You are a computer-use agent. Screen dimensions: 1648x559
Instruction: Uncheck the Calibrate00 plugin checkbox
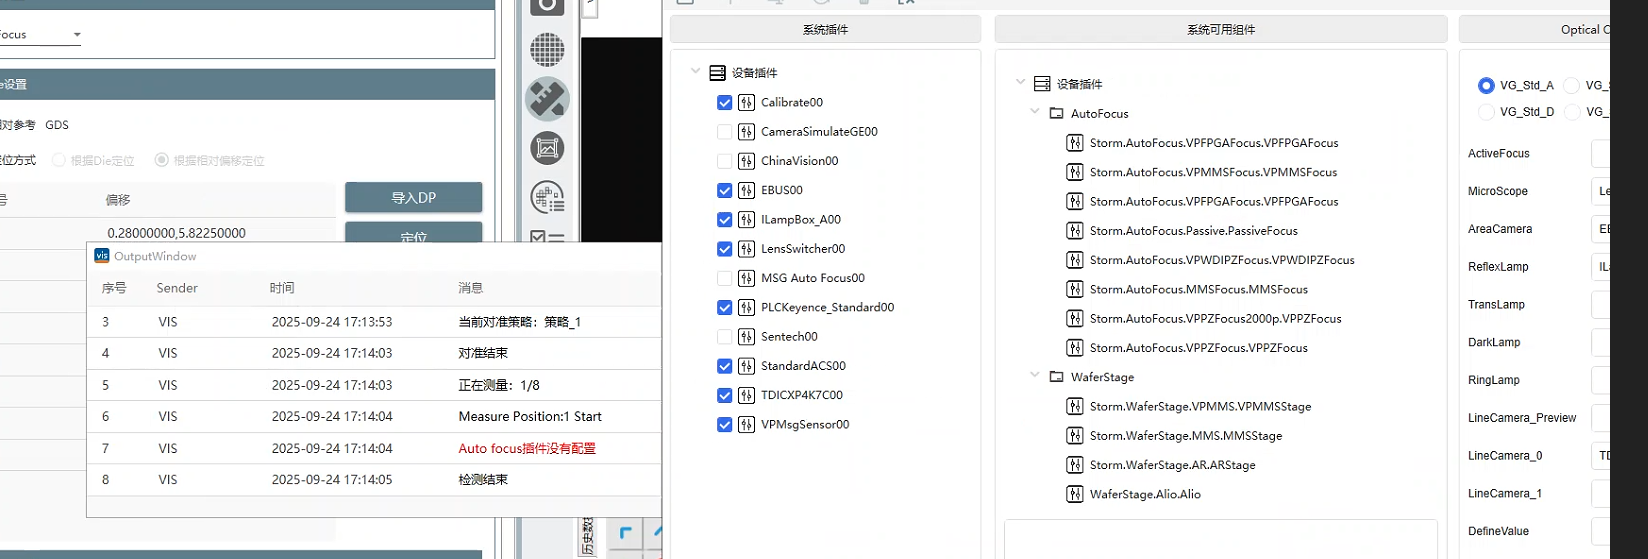point(725,102)
